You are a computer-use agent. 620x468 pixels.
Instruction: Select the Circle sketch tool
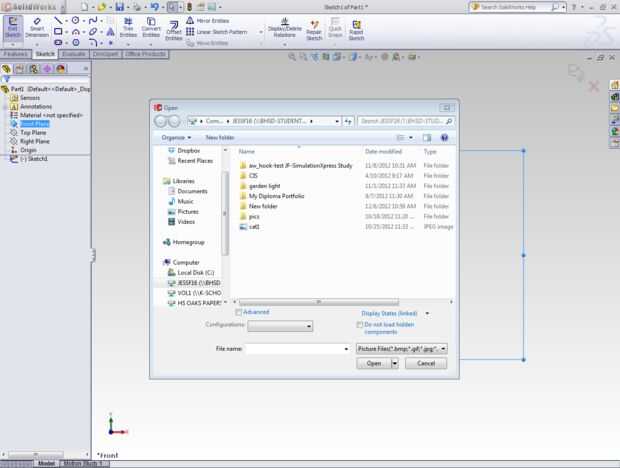(x=75, y=20)
